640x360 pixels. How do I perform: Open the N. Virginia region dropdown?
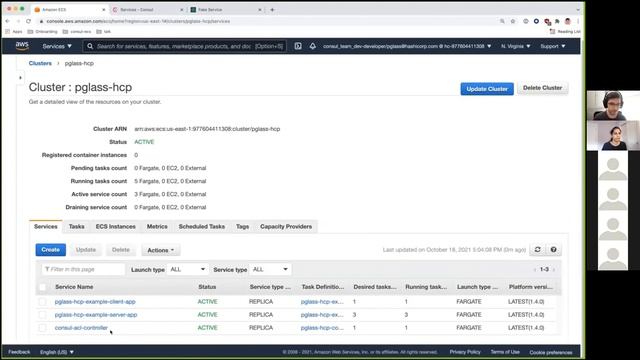[x=516, y=46]
